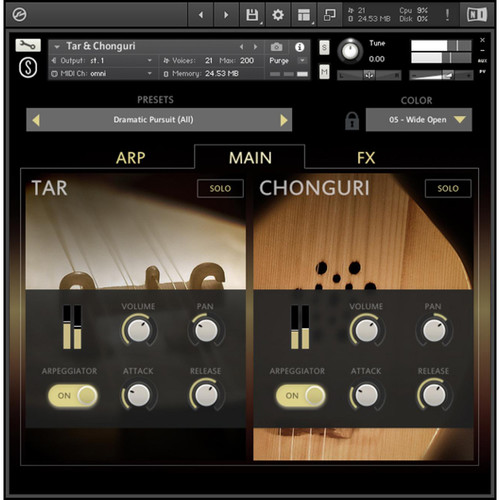Screen dimensions: 500x500
Task: Click the Tar Volume knob
Action: (x=139, y=330)
